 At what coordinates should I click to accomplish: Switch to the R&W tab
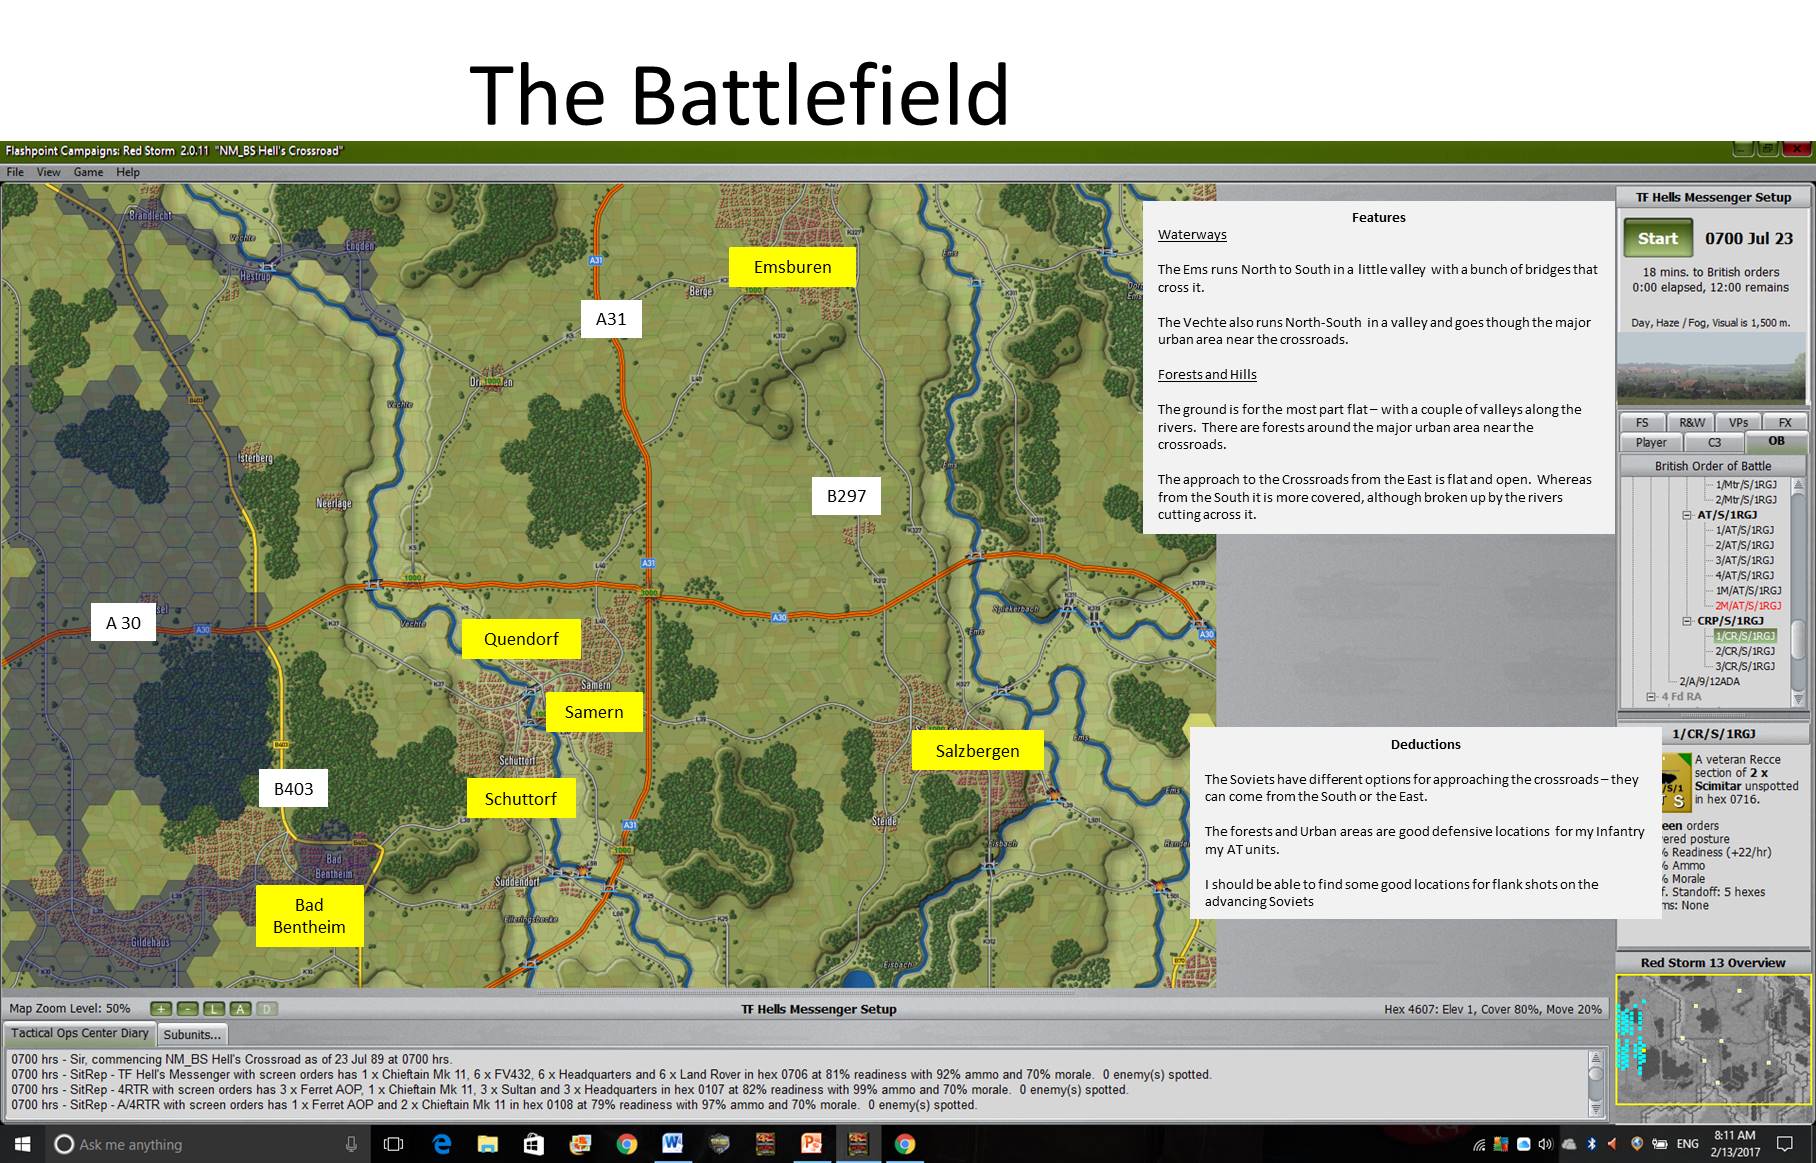click(x=1692, y=422)
